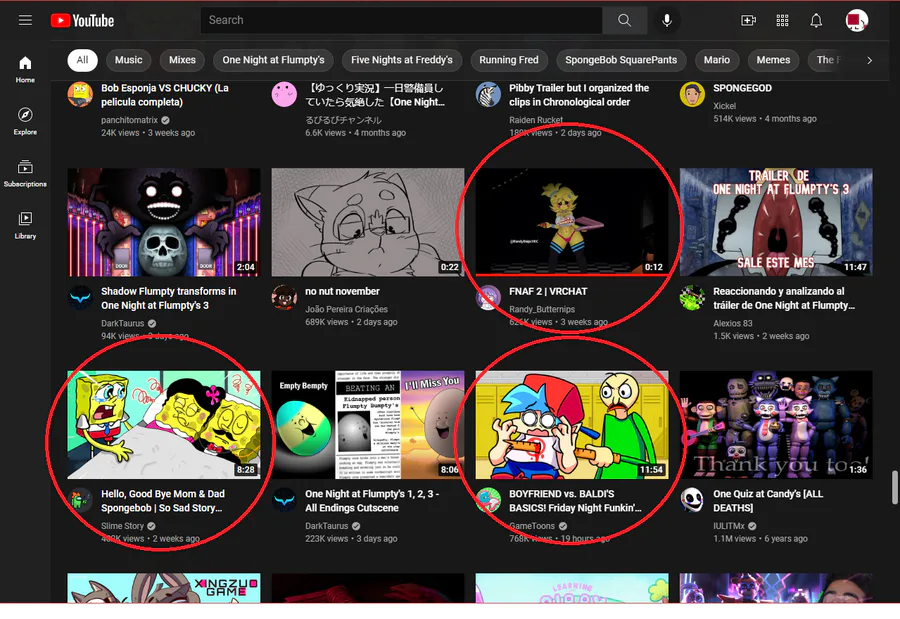
Task: Play Shadow Flumpty skull thumbnail
Action: point(164,222)
